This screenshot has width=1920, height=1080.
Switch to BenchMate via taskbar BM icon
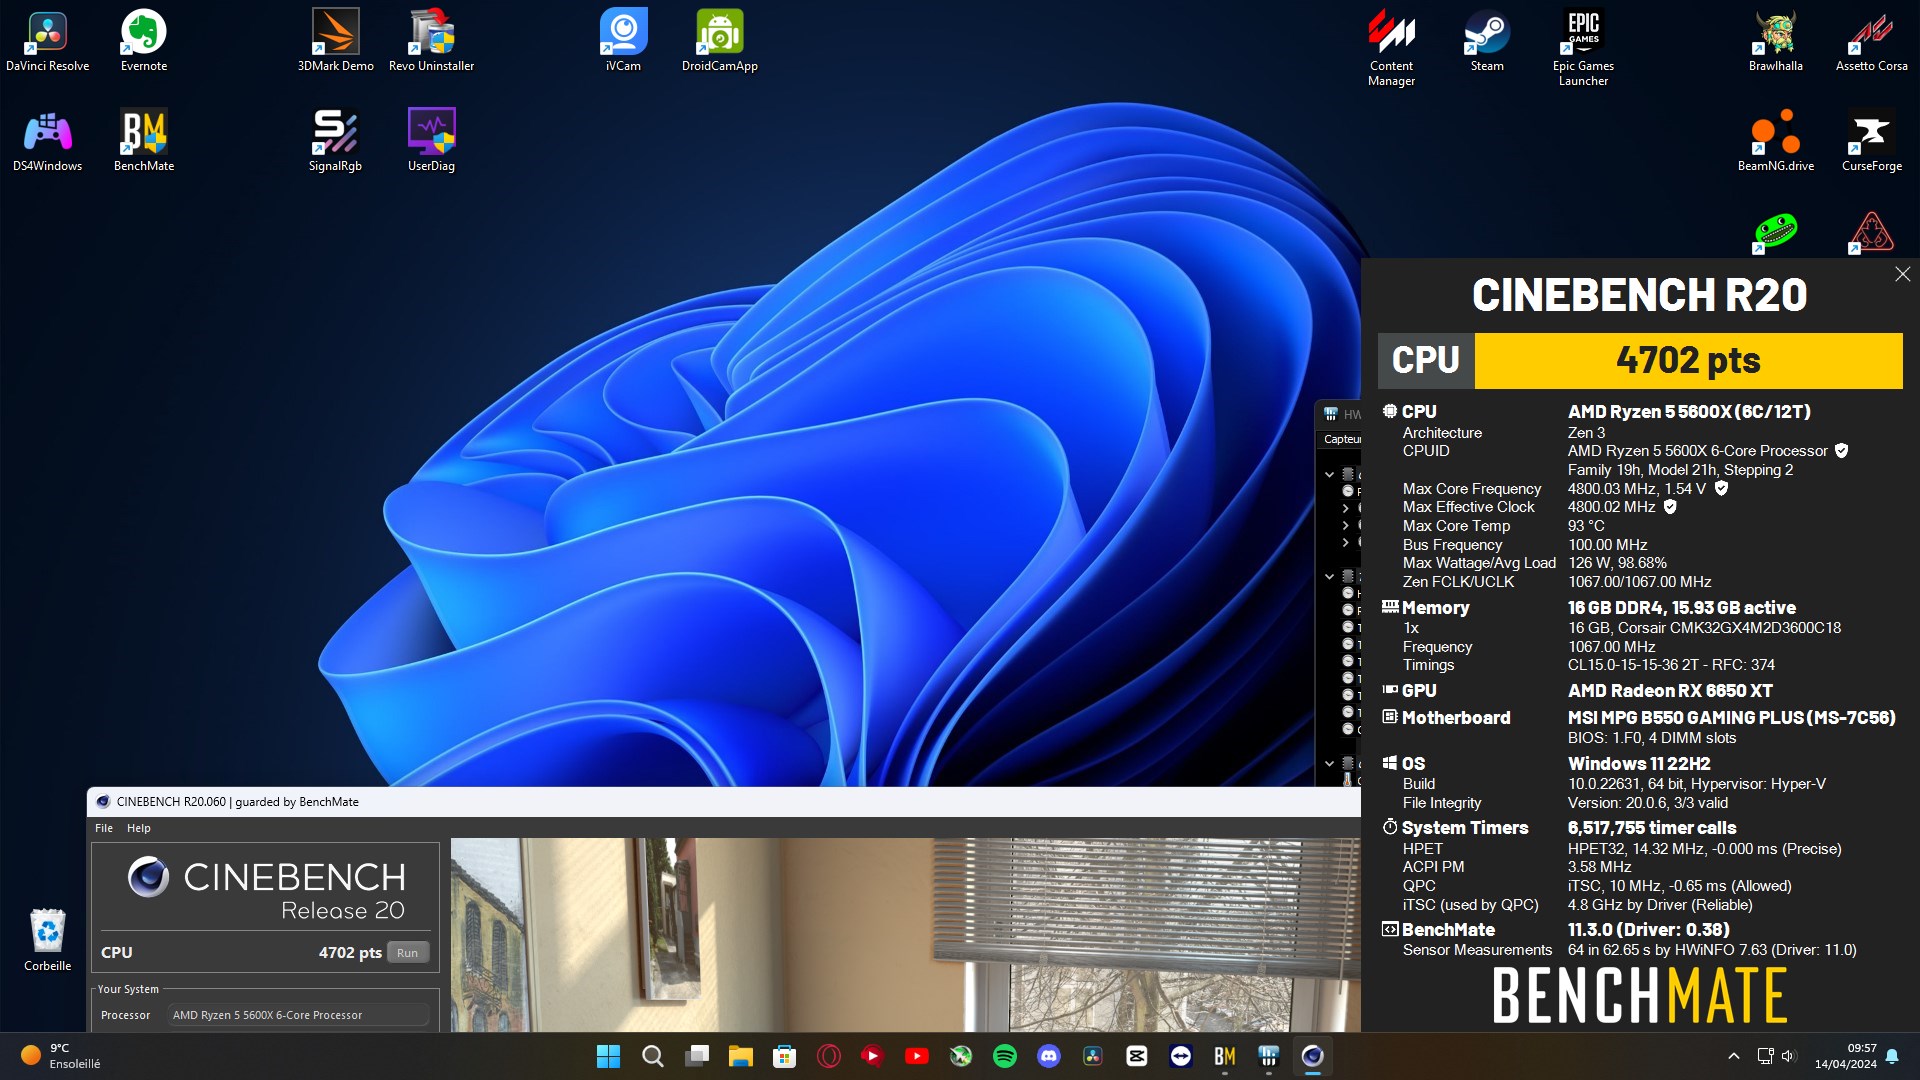point(1224,1056)
